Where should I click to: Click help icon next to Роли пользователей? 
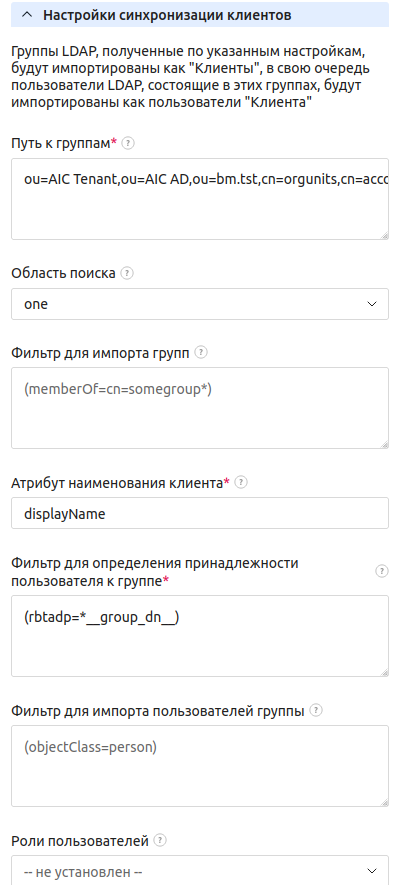(x=160, y=840)
